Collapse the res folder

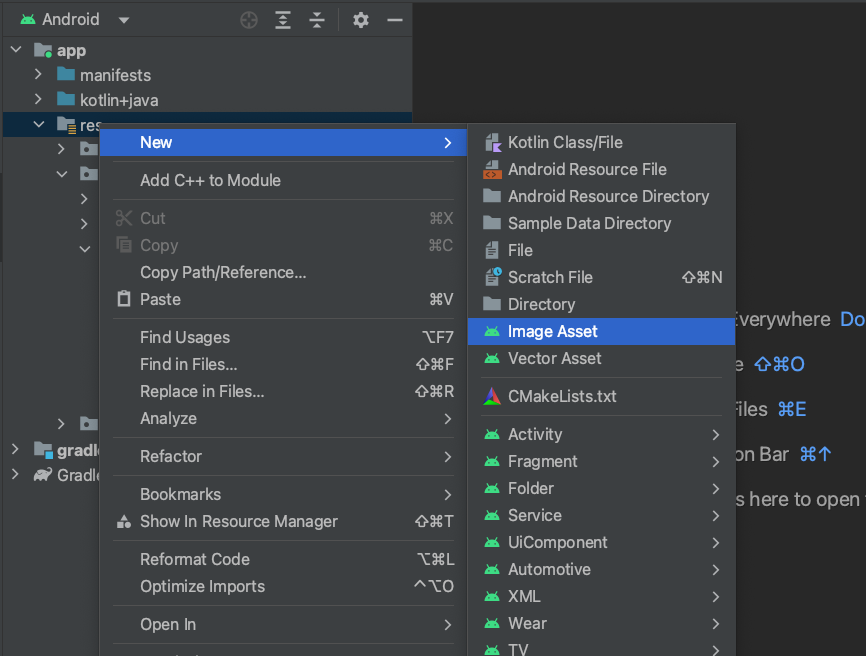(x=39, y=125)
